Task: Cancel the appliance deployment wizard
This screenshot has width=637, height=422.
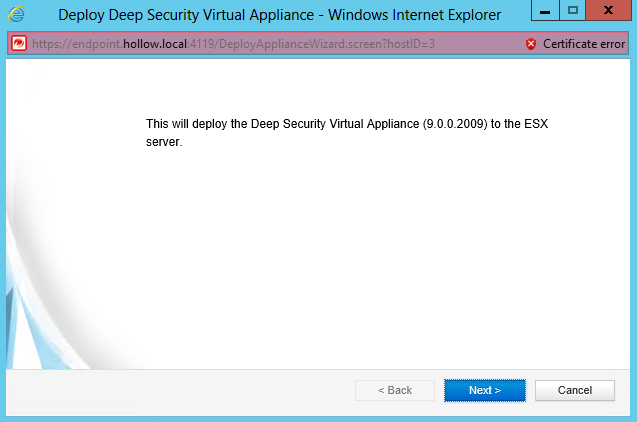Action: click(574, 390)
